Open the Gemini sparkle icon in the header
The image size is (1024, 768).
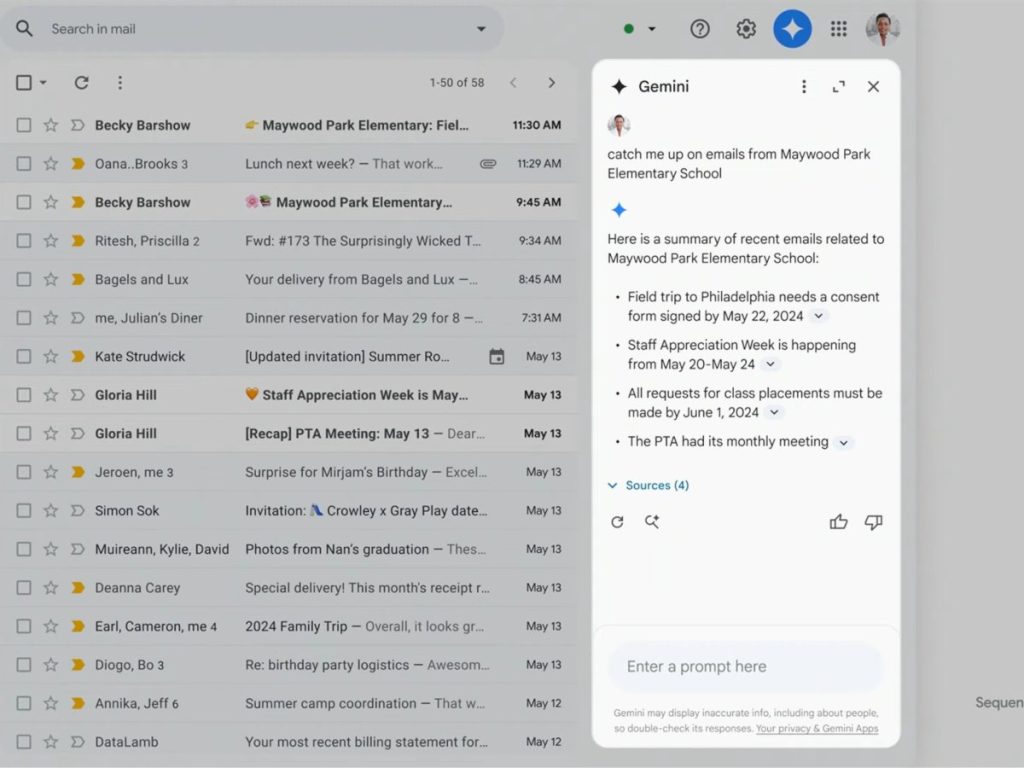click(x=793, y=28)
